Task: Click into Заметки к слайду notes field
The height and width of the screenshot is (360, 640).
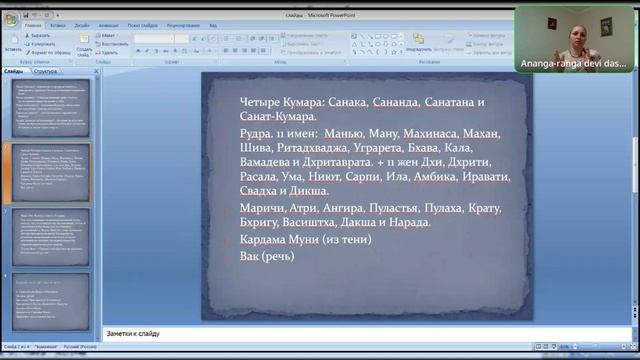Action: [367, 334]
